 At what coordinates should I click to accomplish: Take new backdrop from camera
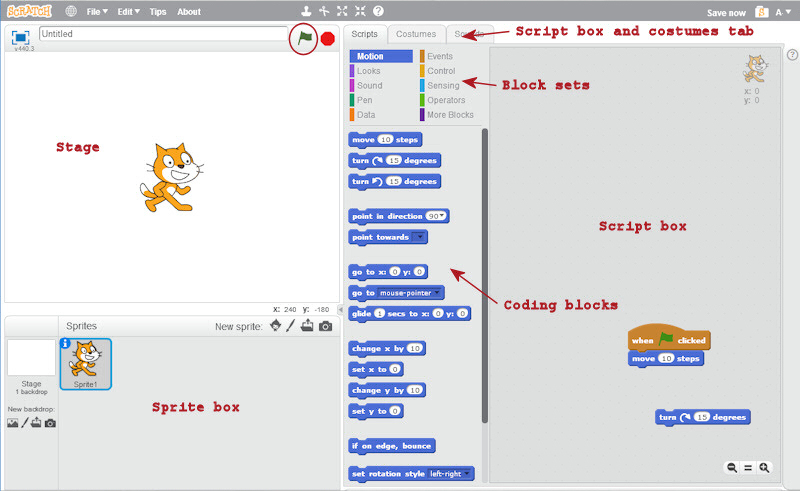click(50, 423)
